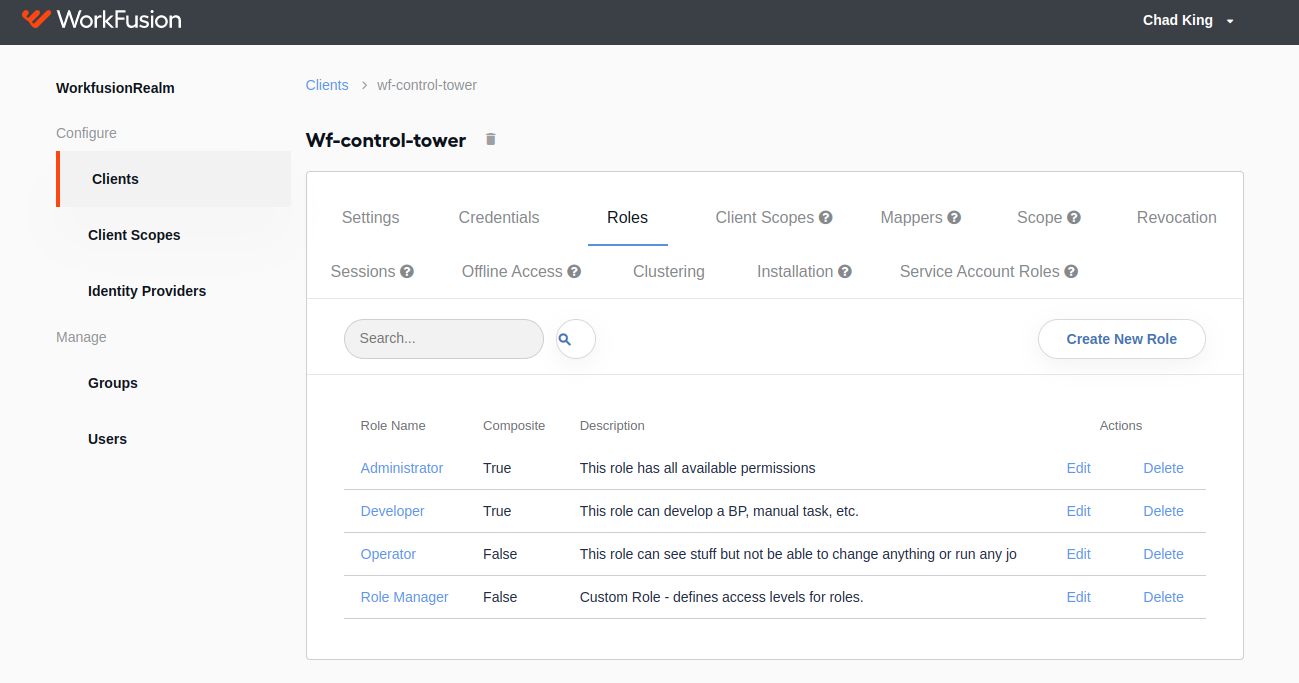1299x683 pixels.
Task: Switch to the Clustering tab
Action: click(669, 271)
